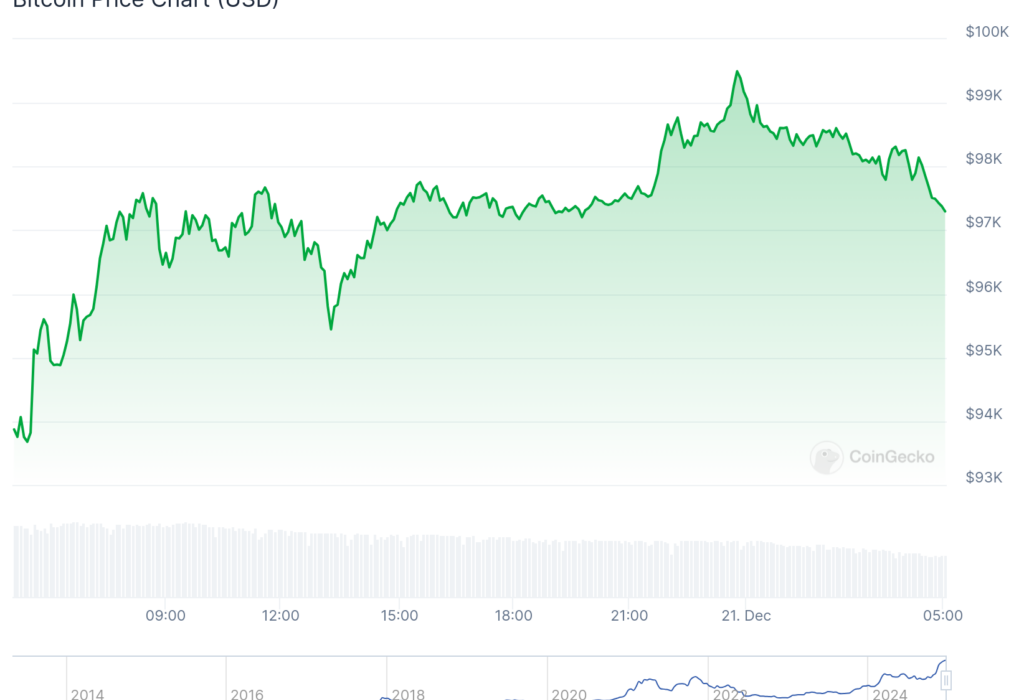Image resolution: width=1024 pixels, height=700 pixels.
Task: Grab the range navigator handle
Action: coord(945,681)
